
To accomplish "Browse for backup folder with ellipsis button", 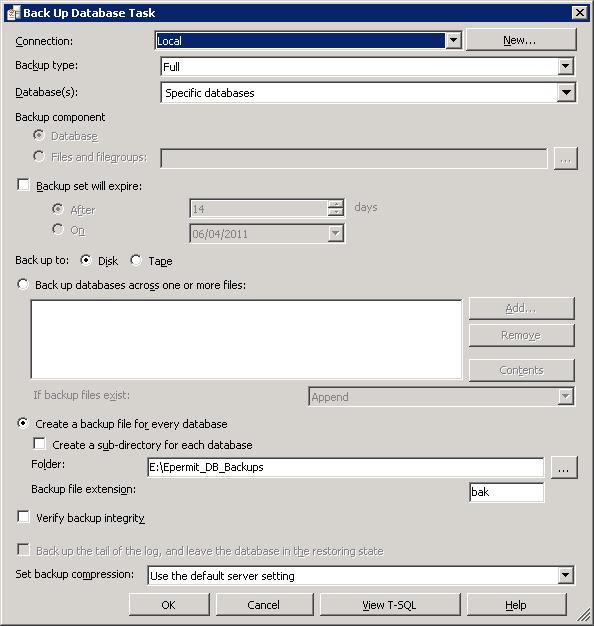I will point(564,467).
